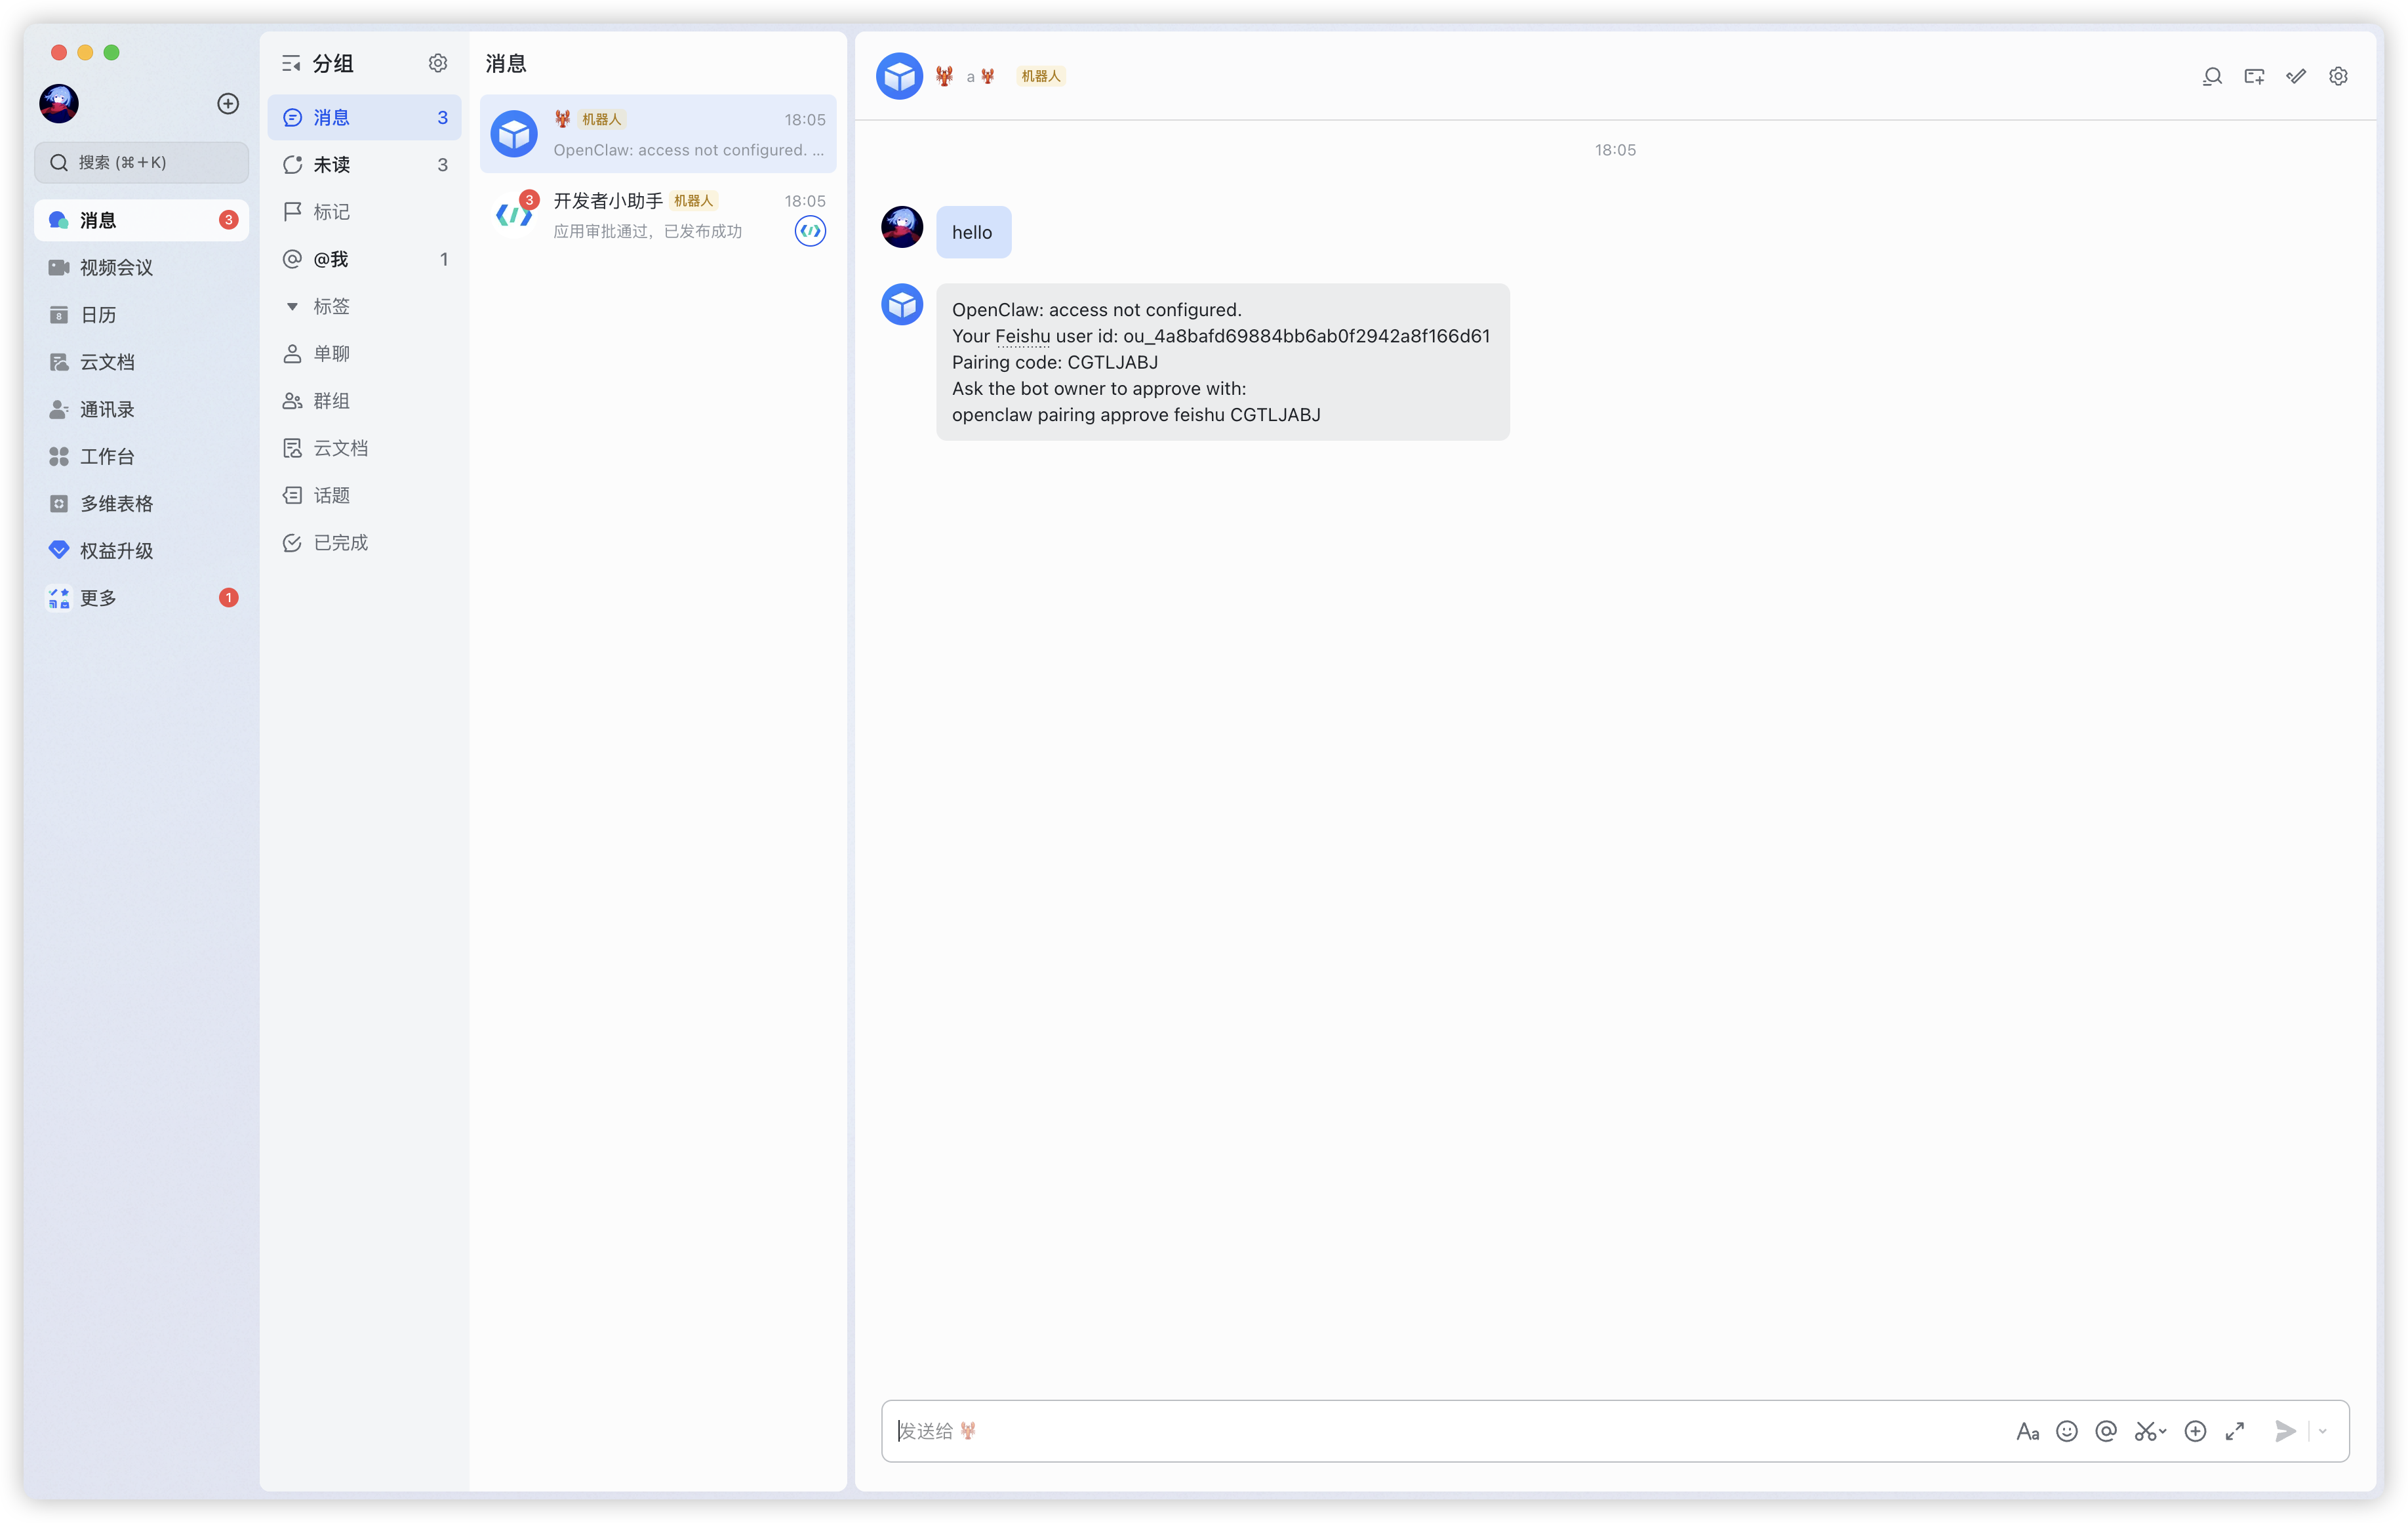2408x1523 pixels.
Task: Click the @ mention icon in input box
Action: [x=2106, y=1431]
